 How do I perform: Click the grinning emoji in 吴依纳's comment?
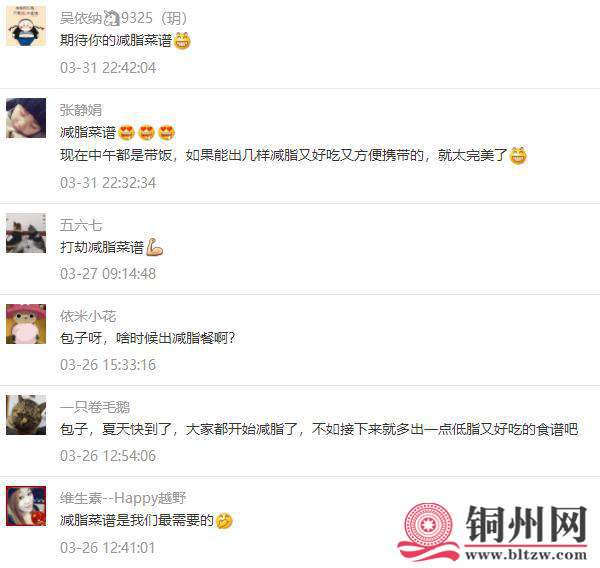pyautogui.click(x=182, y=41)
